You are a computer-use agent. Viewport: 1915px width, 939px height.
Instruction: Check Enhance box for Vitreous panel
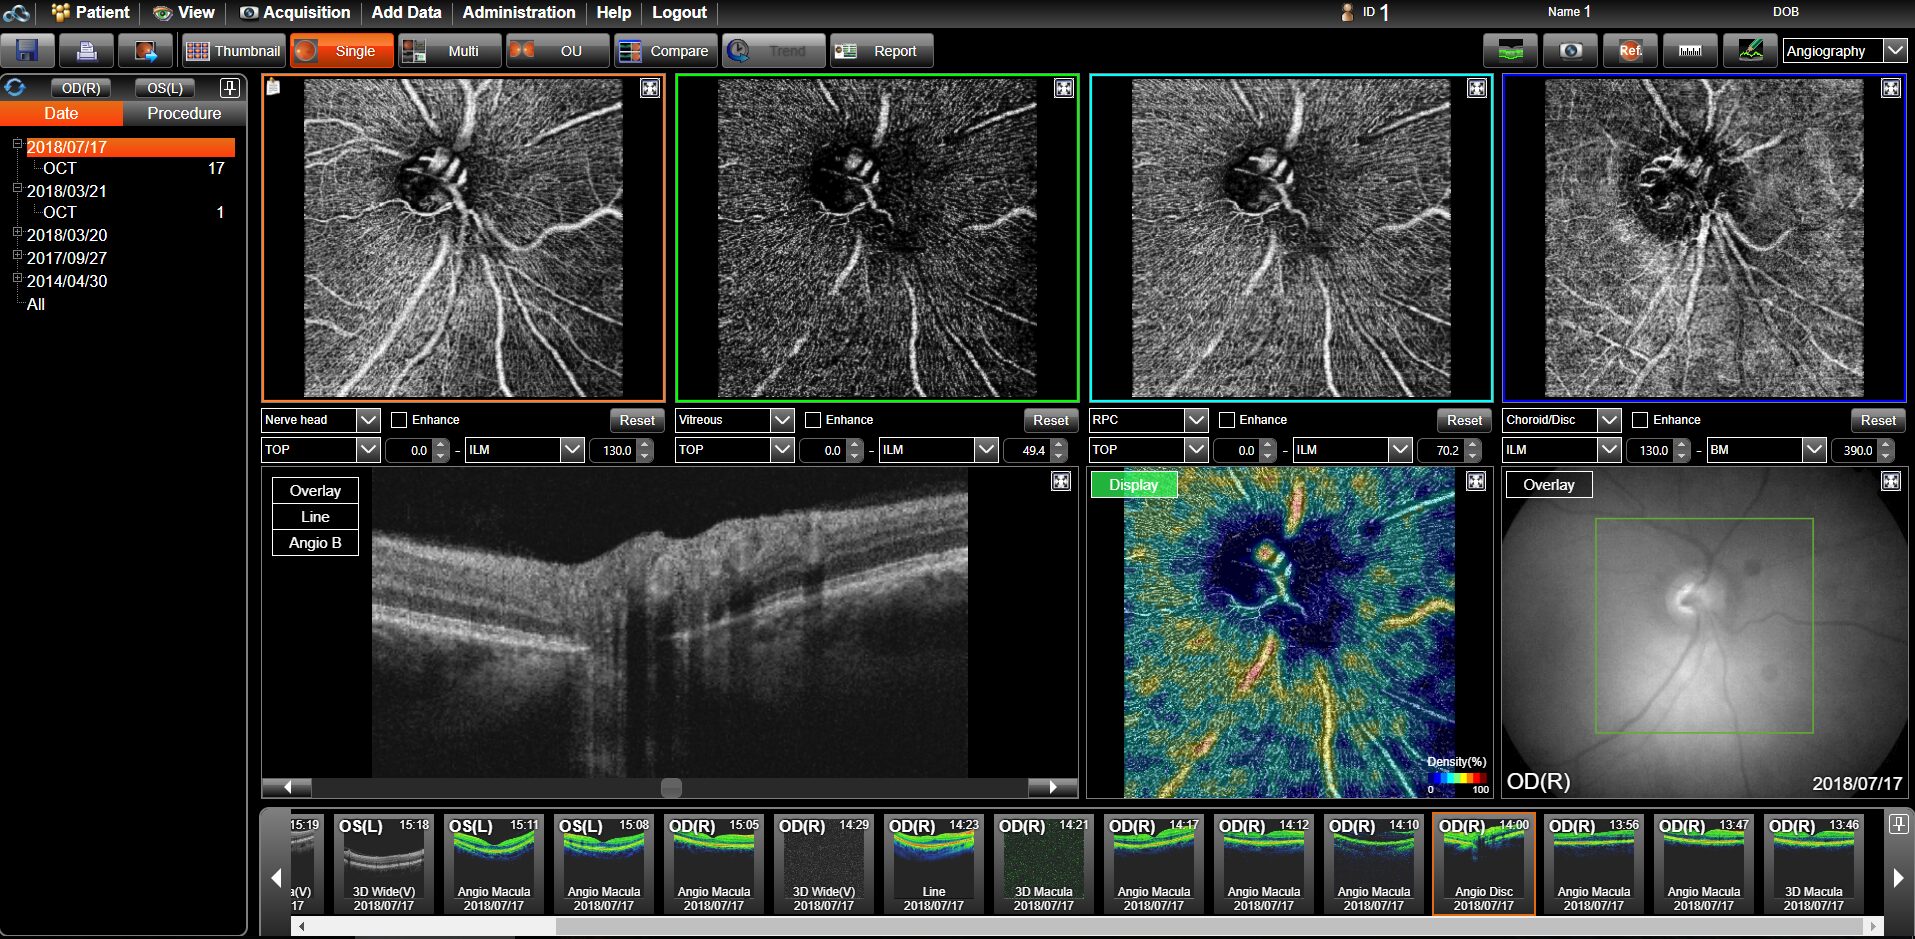tap(813, 420)
